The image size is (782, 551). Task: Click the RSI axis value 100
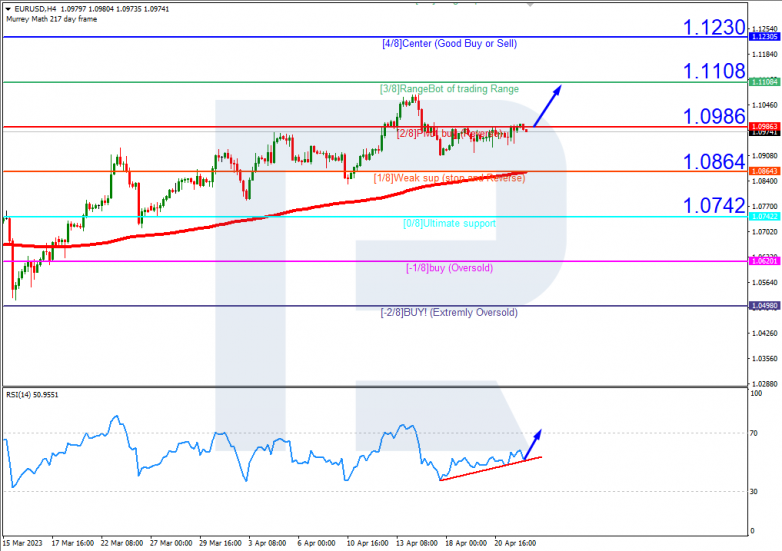click(756, 393)
